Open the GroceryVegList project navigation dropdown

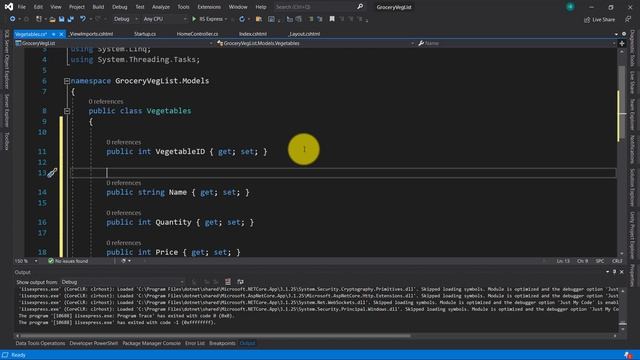pyautogui.click(x=114, y=43)
